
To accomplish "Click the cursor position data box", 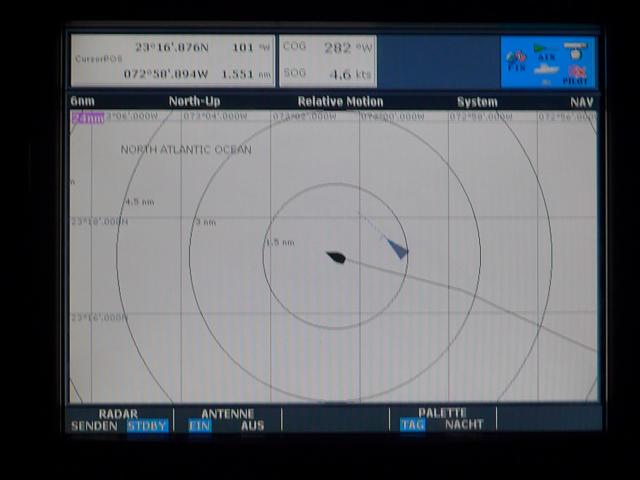I will [172, 60].
